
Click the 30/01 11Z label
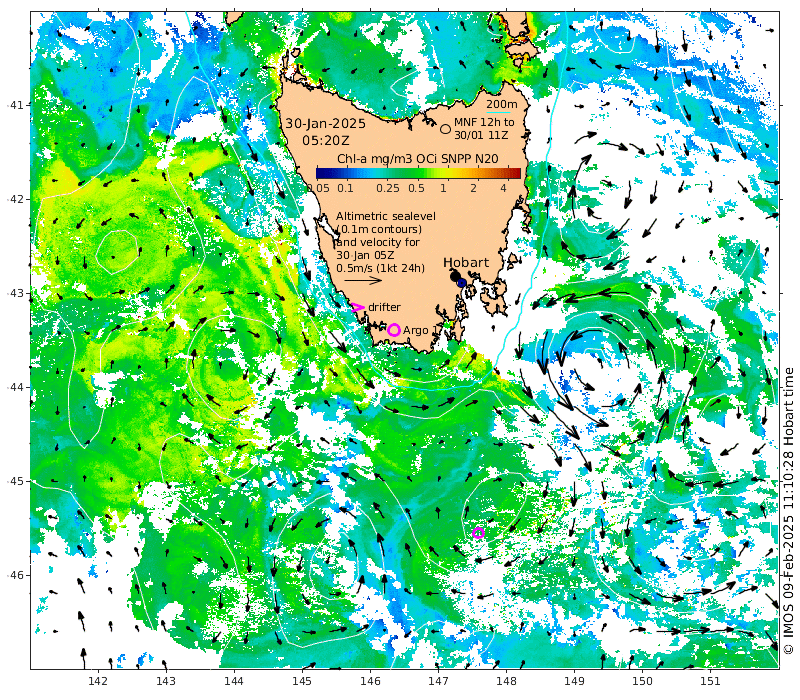(481, 135)
